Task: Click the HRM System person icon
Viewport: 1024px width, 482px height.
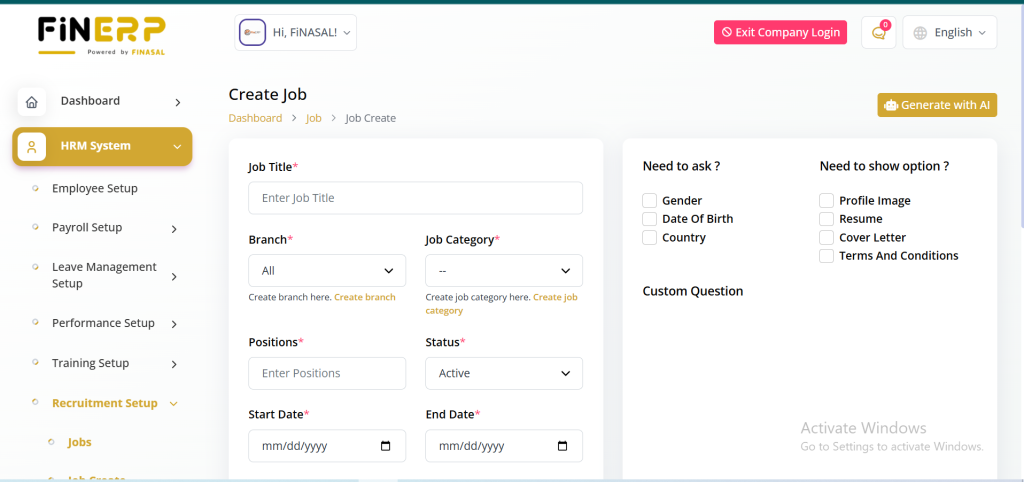Action: [32, 147]
